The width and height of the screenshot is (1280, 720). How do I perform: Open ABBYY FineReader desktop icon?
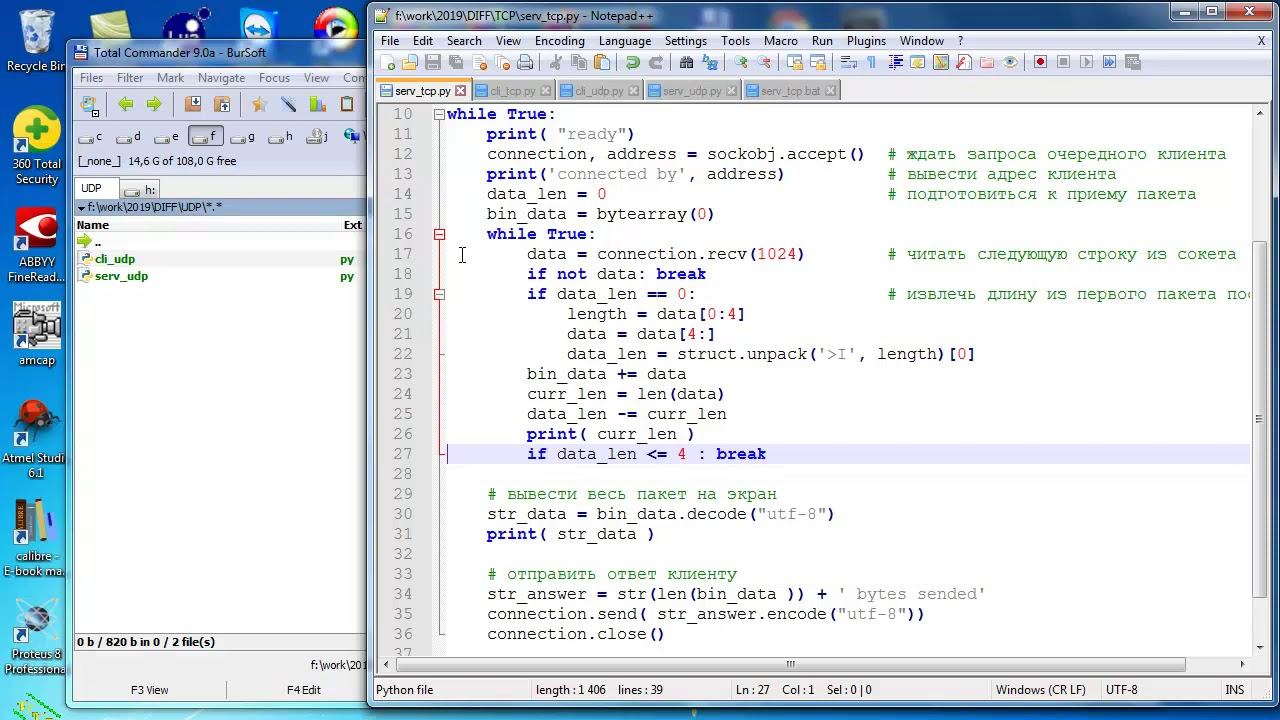point(36,246)
